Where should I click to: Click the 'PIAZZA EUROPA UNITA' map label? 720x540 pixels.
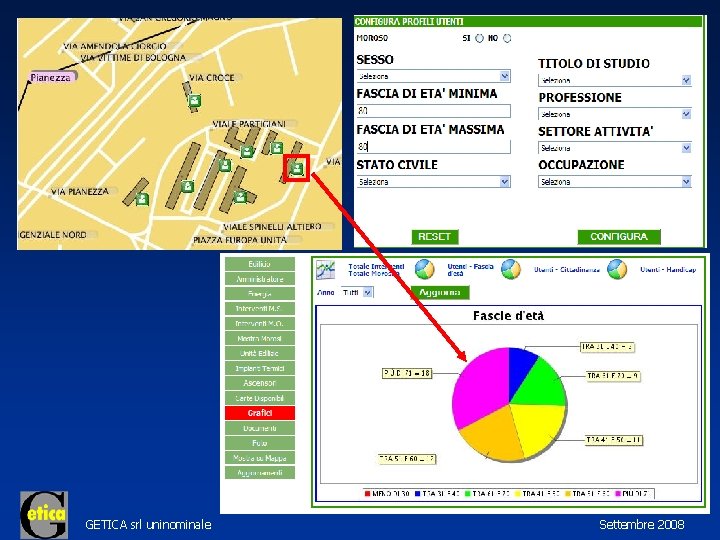coord(240,240)
